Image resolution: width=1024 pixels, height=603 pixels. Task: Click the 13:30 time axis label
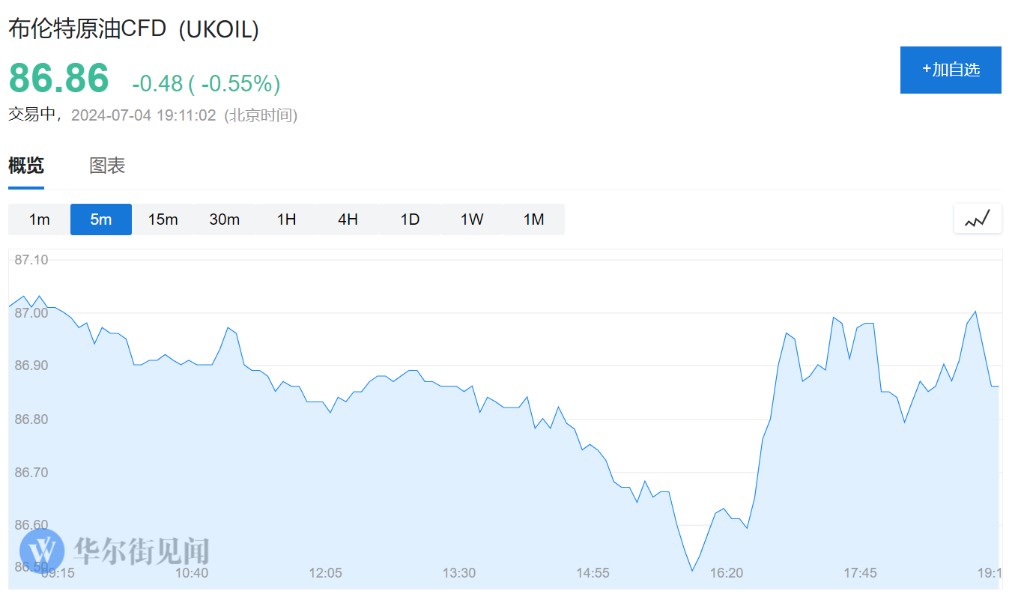click(x=459, y=573)
